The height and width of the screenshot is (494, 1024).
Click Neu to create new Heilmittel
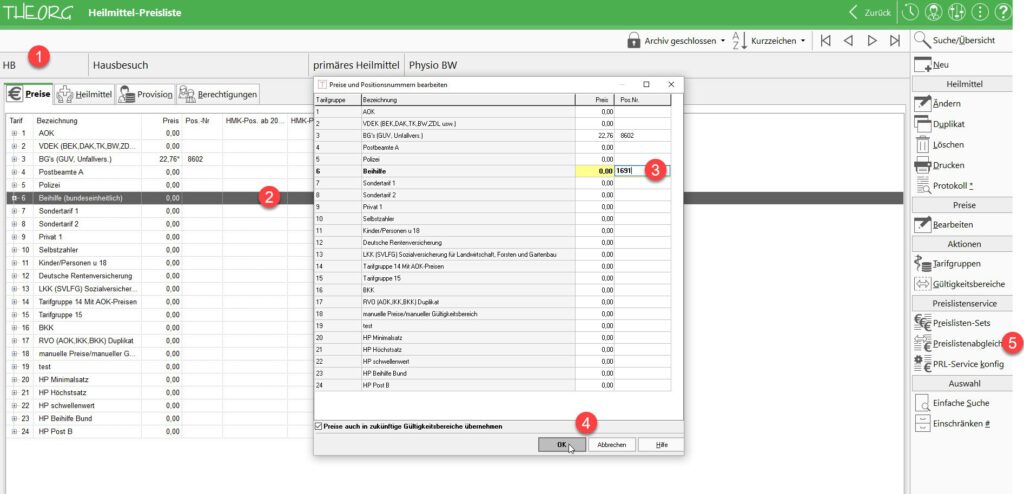click(x=923, y=65)
